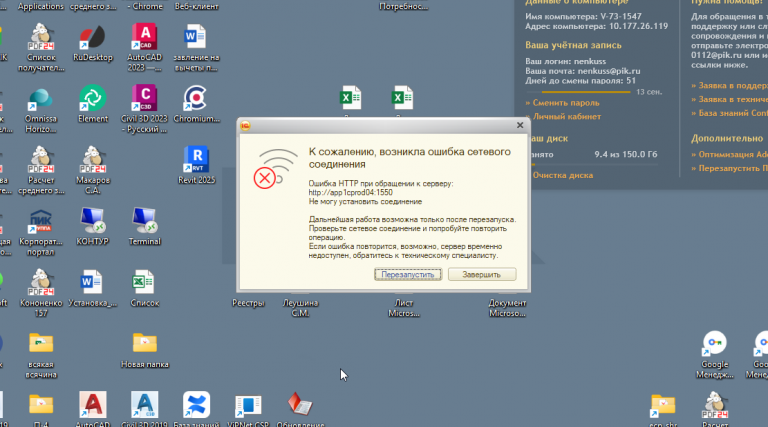Open the Chromium browser shortcut

pos(196,104)
